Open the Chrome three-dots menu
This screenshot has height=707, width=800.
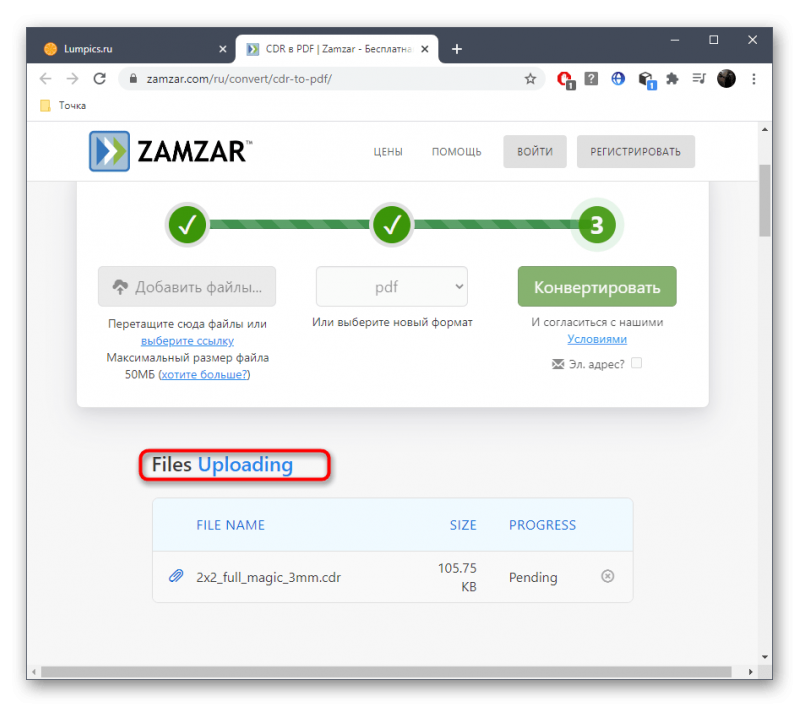point(754,79)
